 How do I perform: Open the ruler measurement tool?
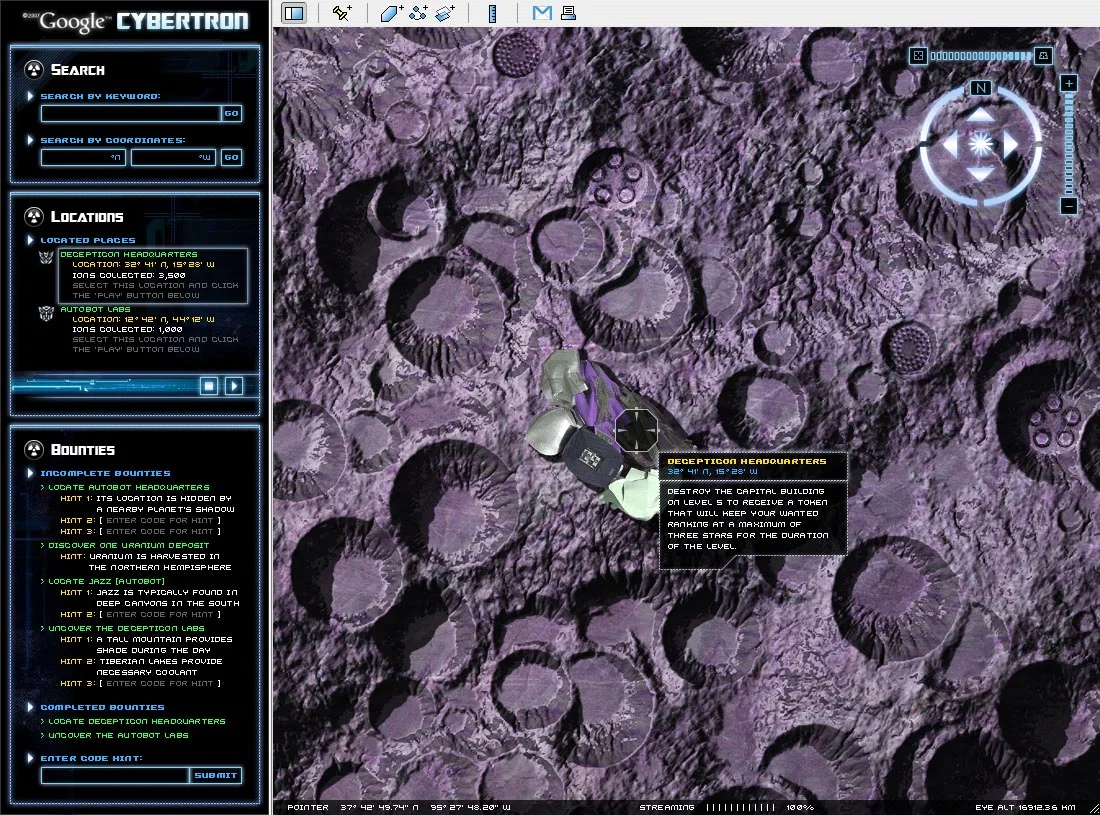[492, 13]
